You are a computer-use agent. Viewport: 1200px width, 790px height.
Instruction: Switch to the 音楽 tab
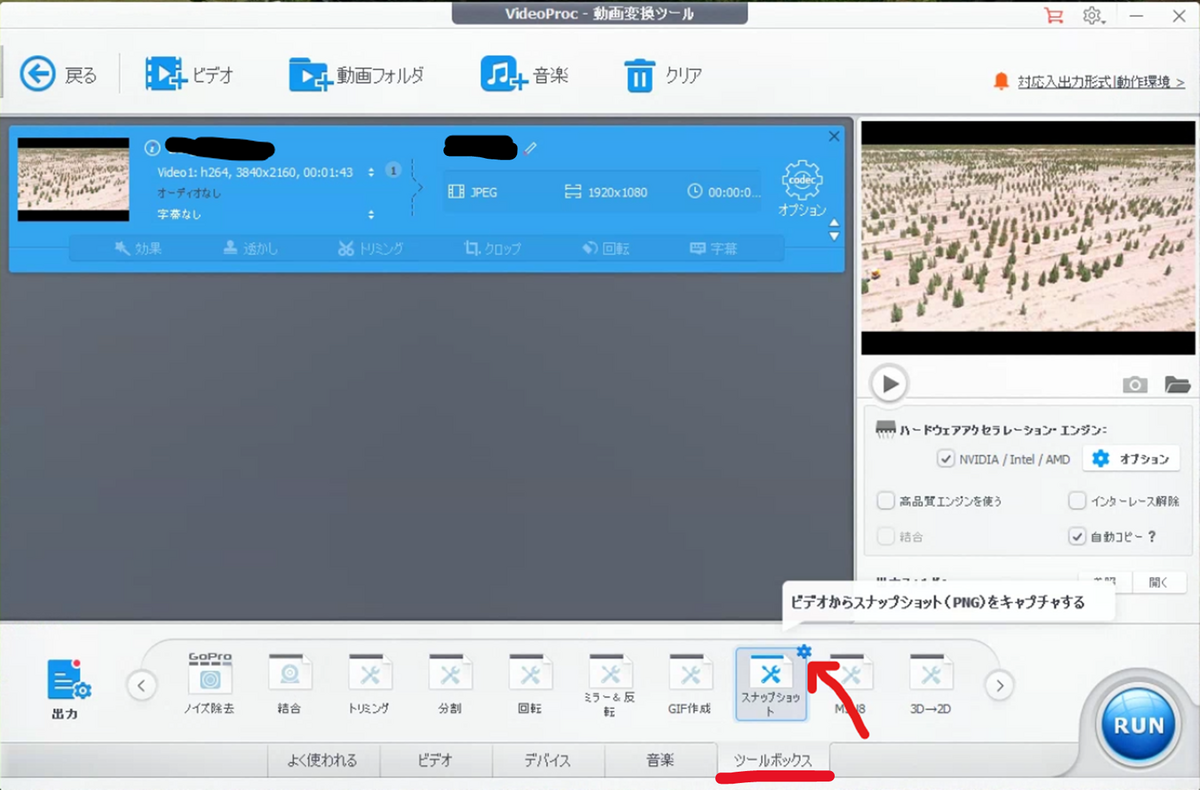click(660, 760)
